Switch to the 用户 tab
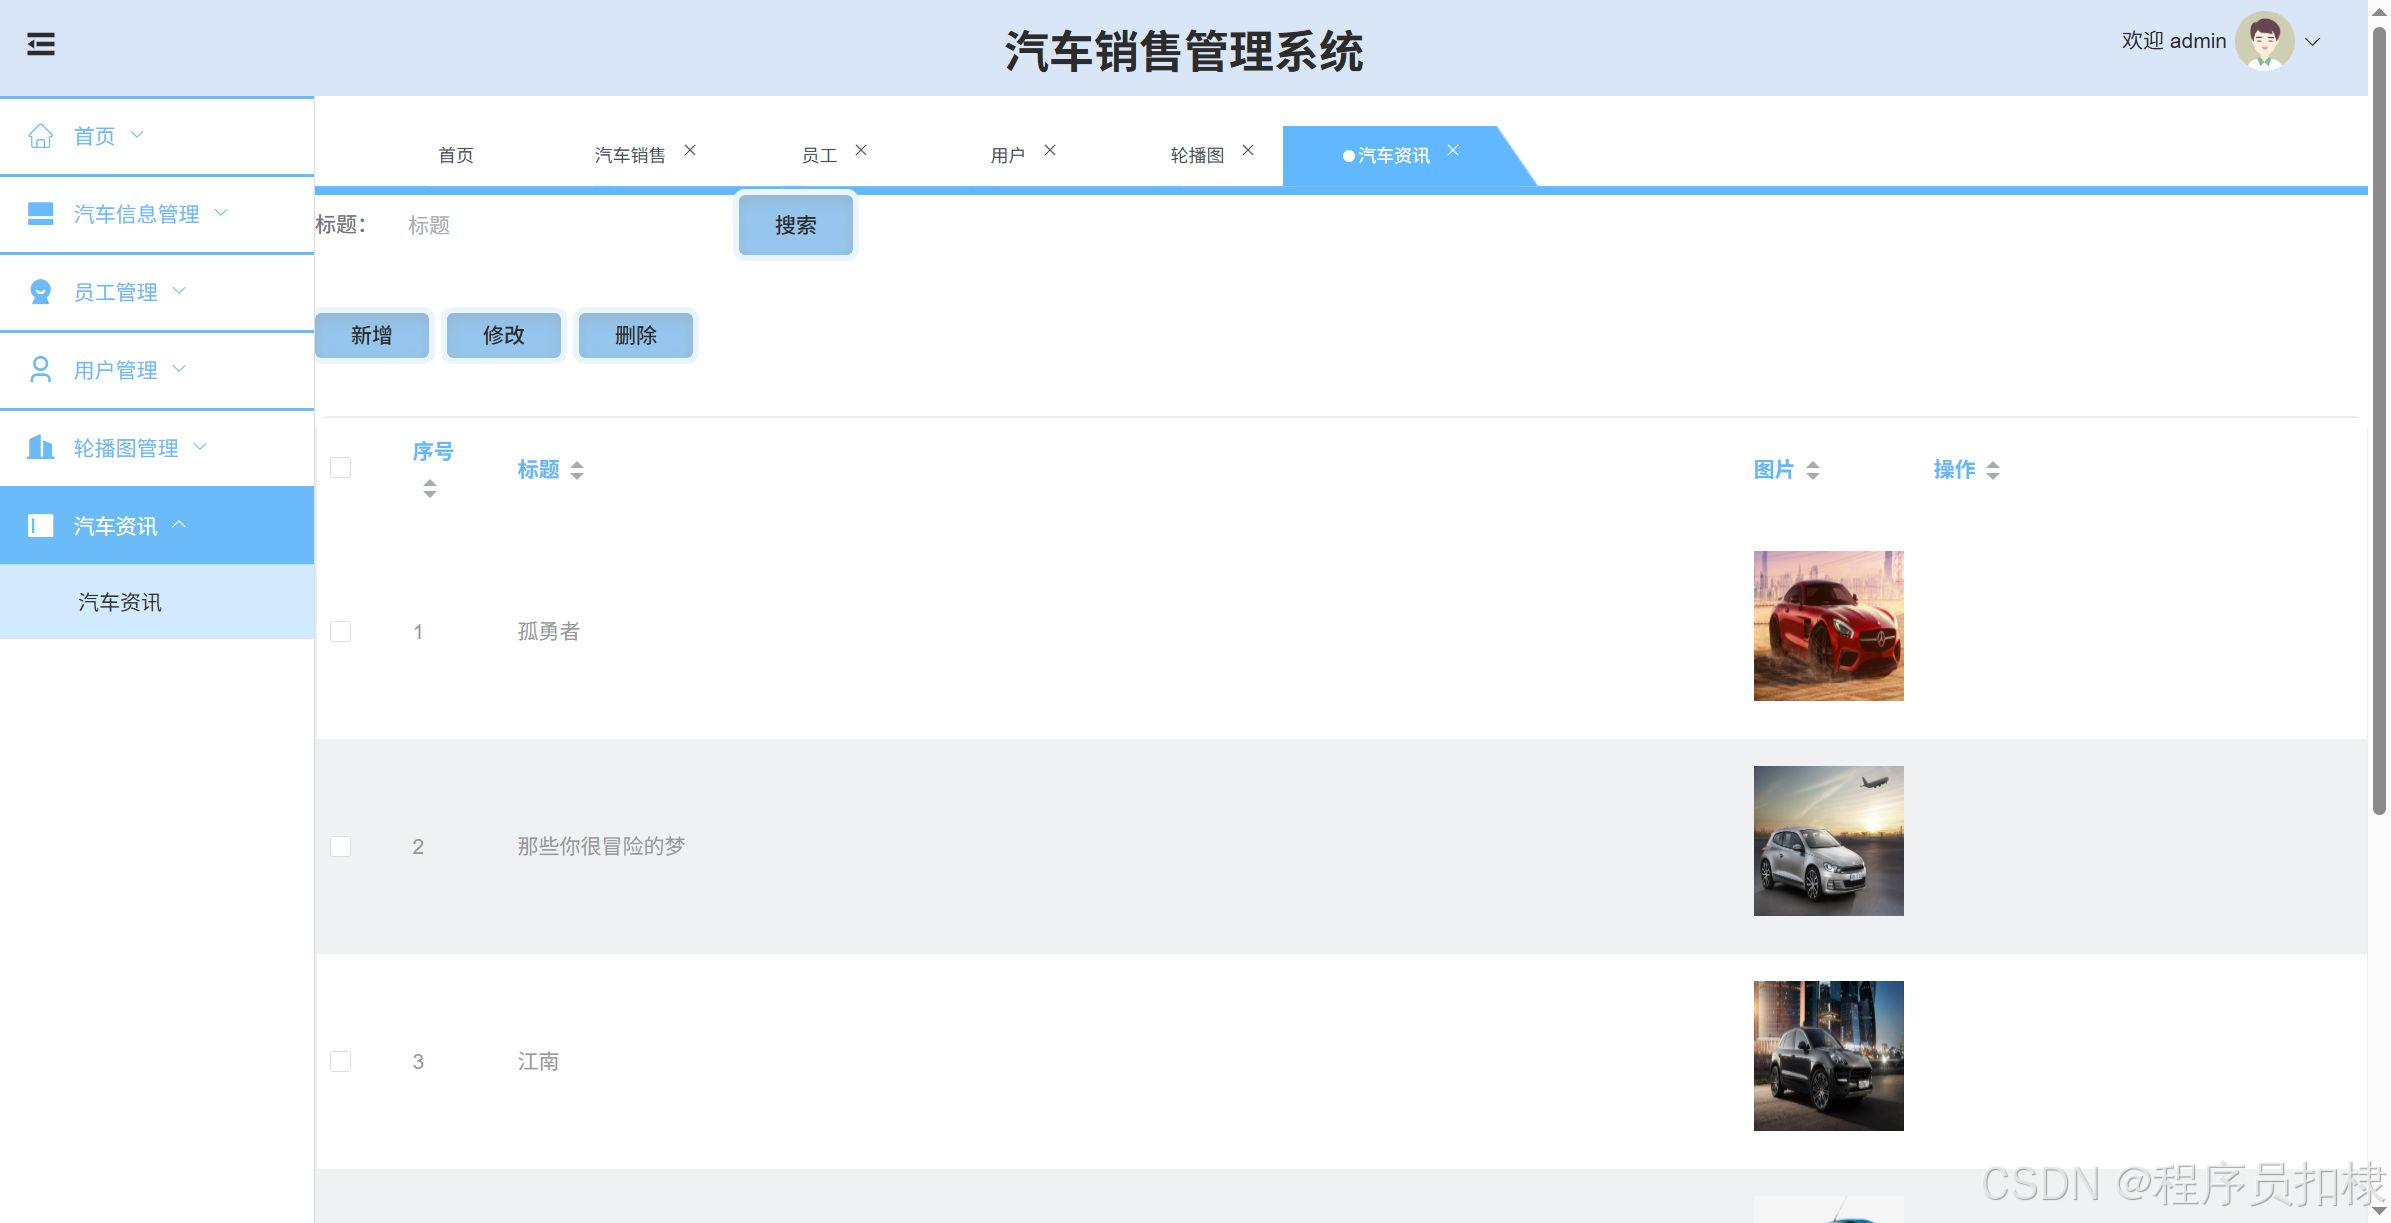Viewport: 2391px width, 1223px height. click(x=1007, y=156)
